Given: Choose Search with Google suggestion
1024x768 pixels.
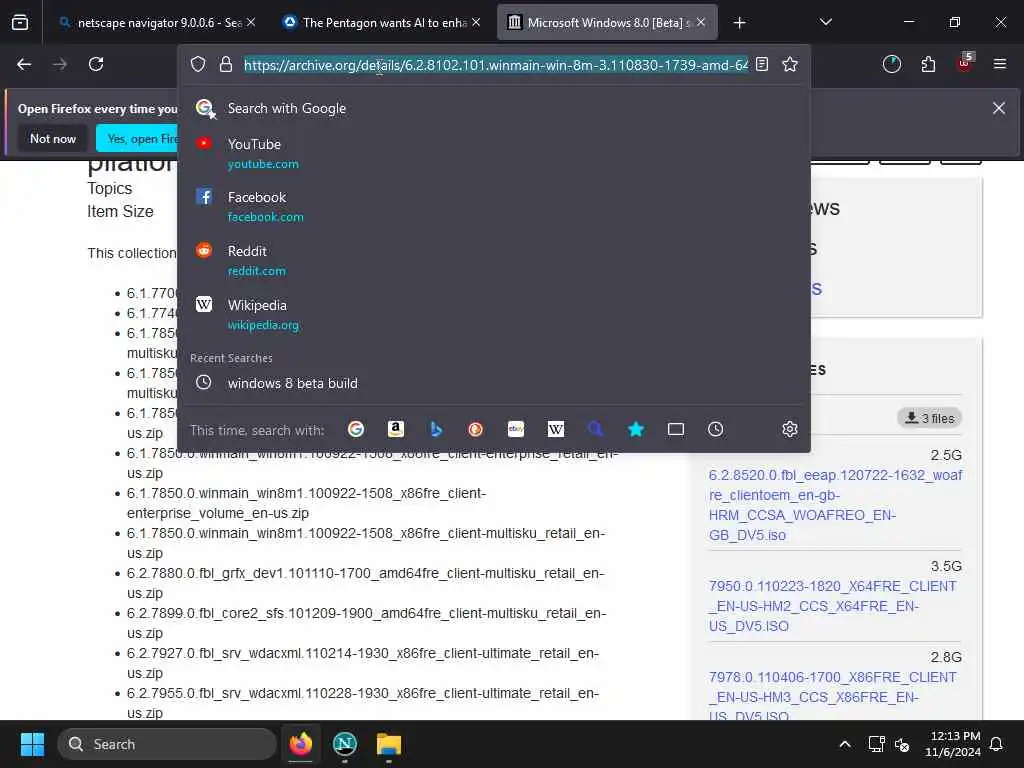Looking at the screenshot, I should [x=494, y=108].
